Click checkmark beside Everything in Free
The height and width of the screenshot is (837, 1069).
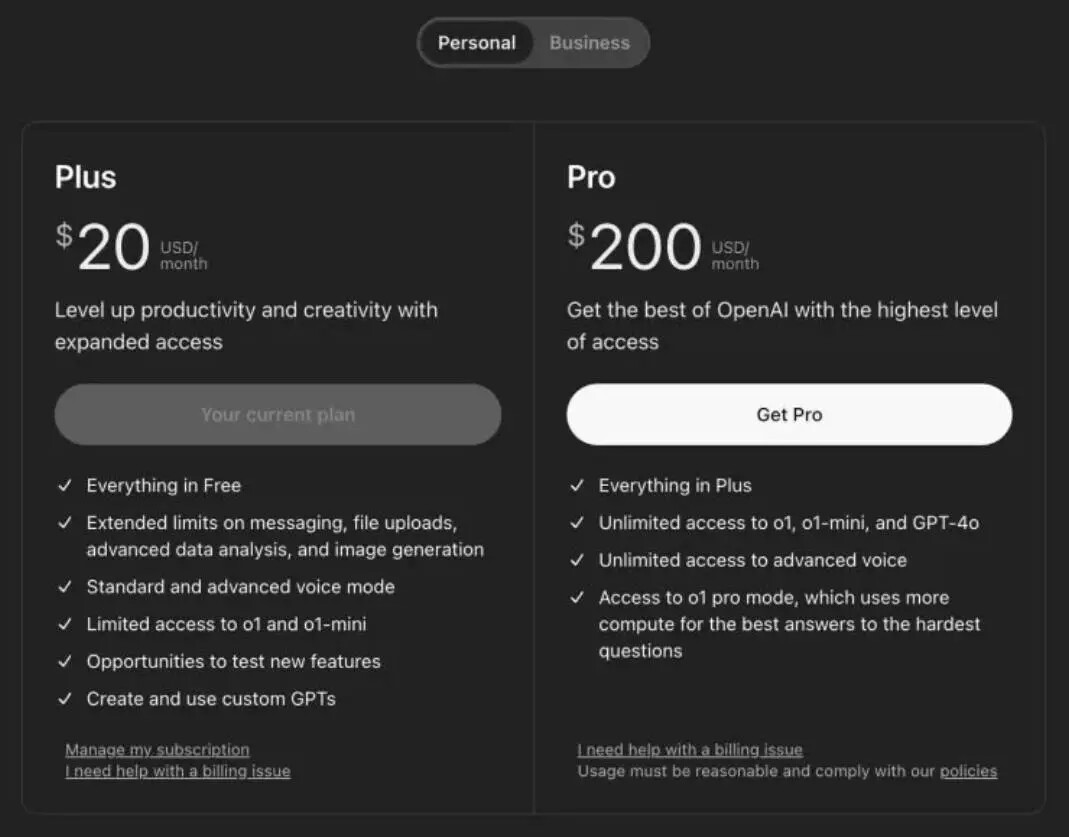[65, 485]
